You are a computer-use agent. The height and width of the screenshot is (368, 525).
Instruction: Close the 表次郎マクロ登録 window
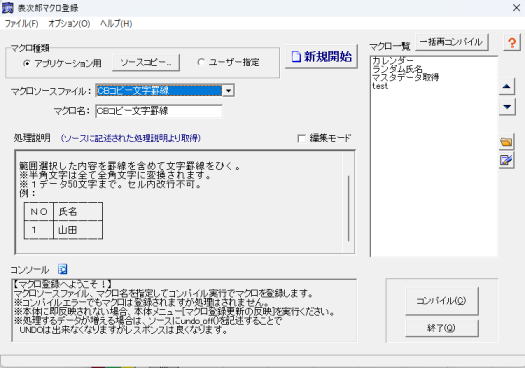tap(516, 8)
